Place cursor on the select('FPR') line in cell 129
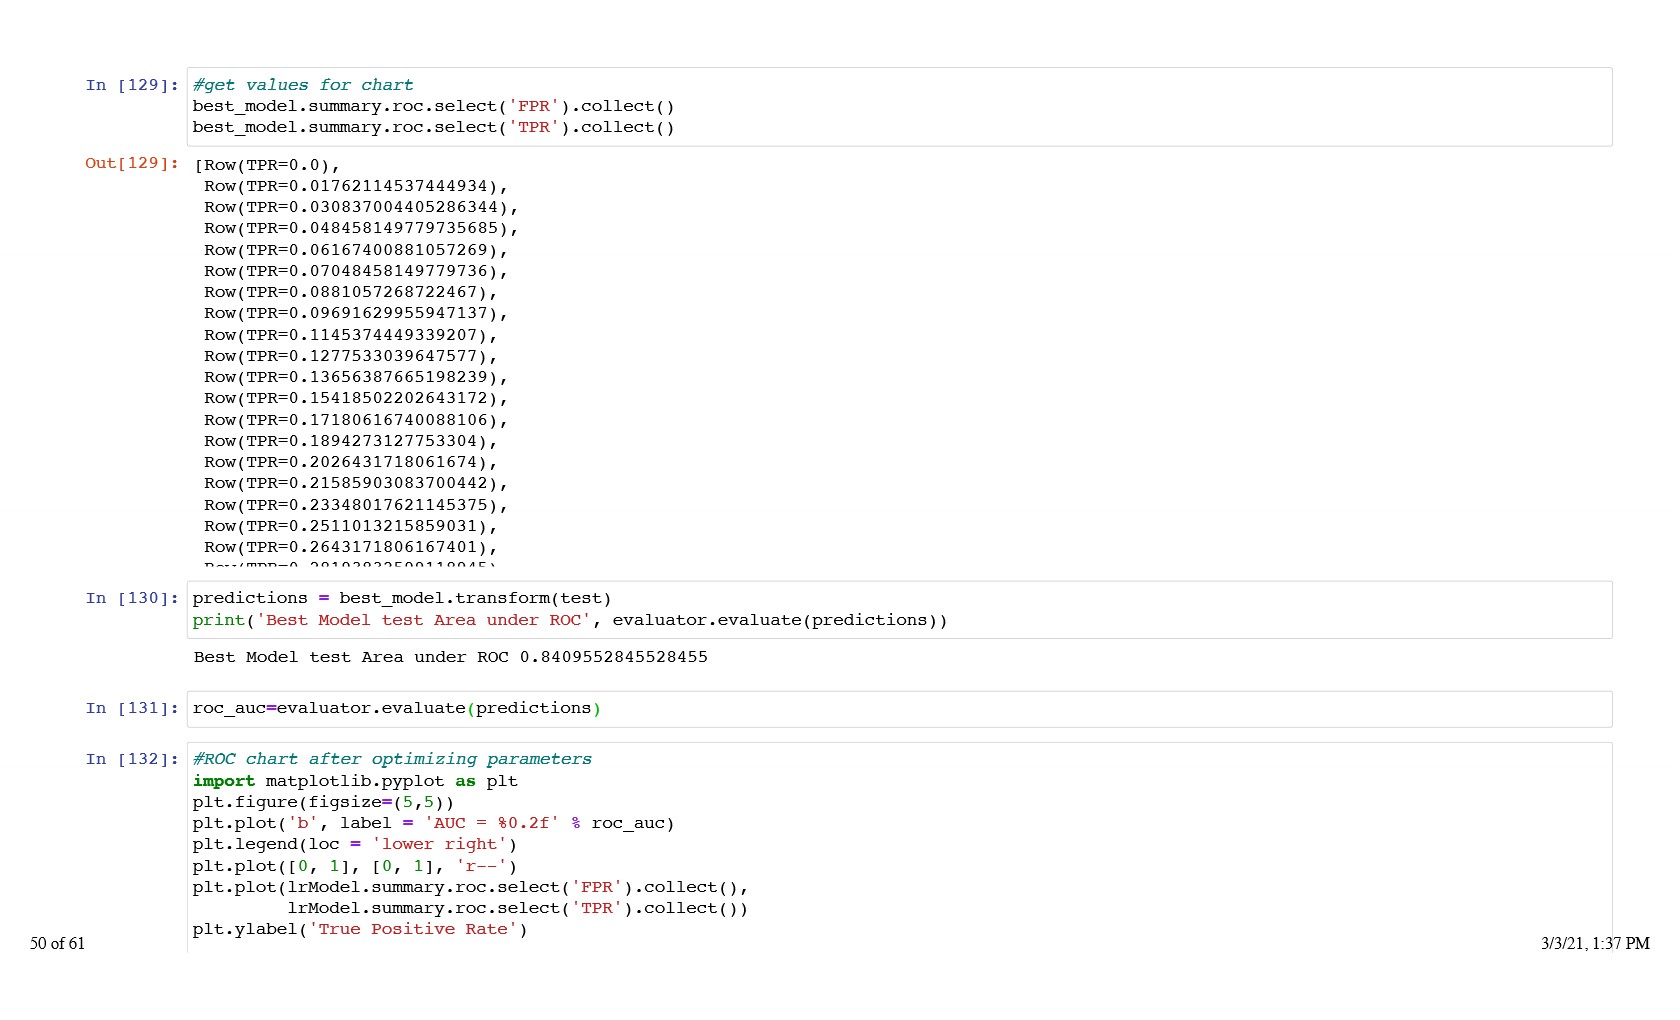Image resolution: width=1680 pixels, height=1020 pixels. (433, 106)
